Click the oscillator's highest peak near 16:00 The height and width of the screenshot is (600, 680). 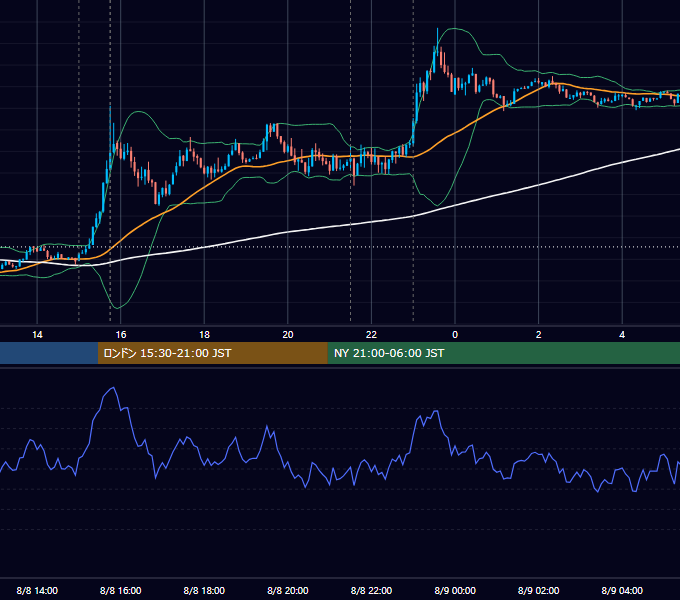(114, 388)
